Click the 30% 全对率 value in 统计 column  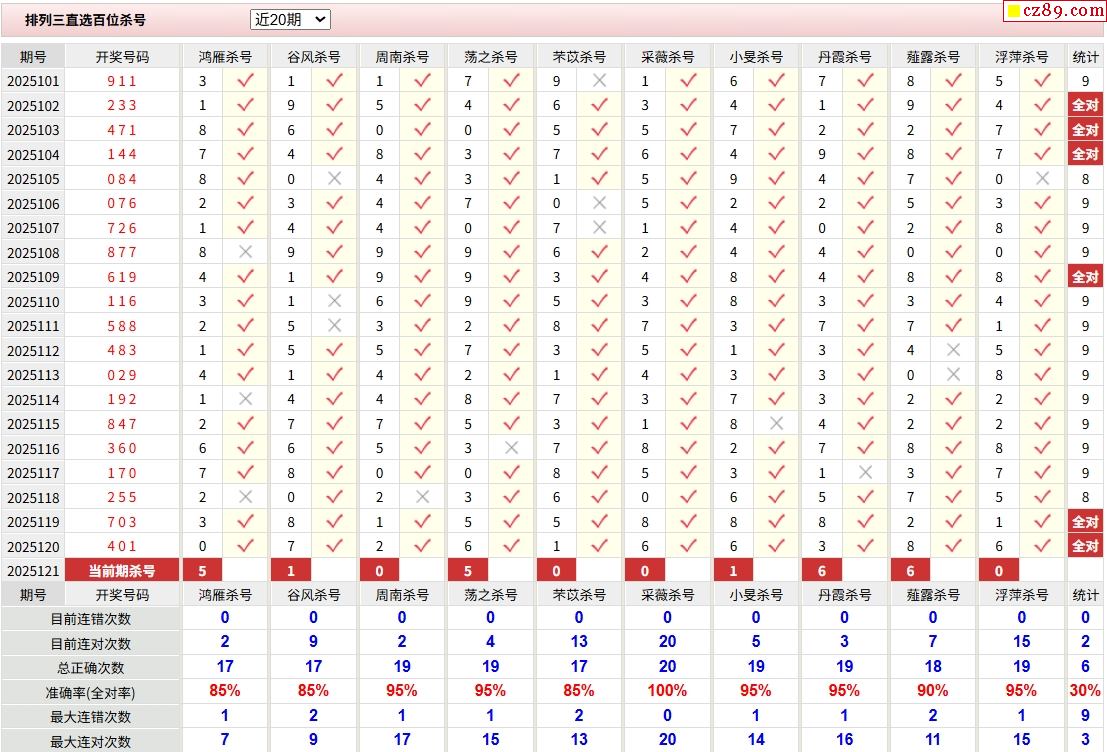click(x=1085, y=691)
